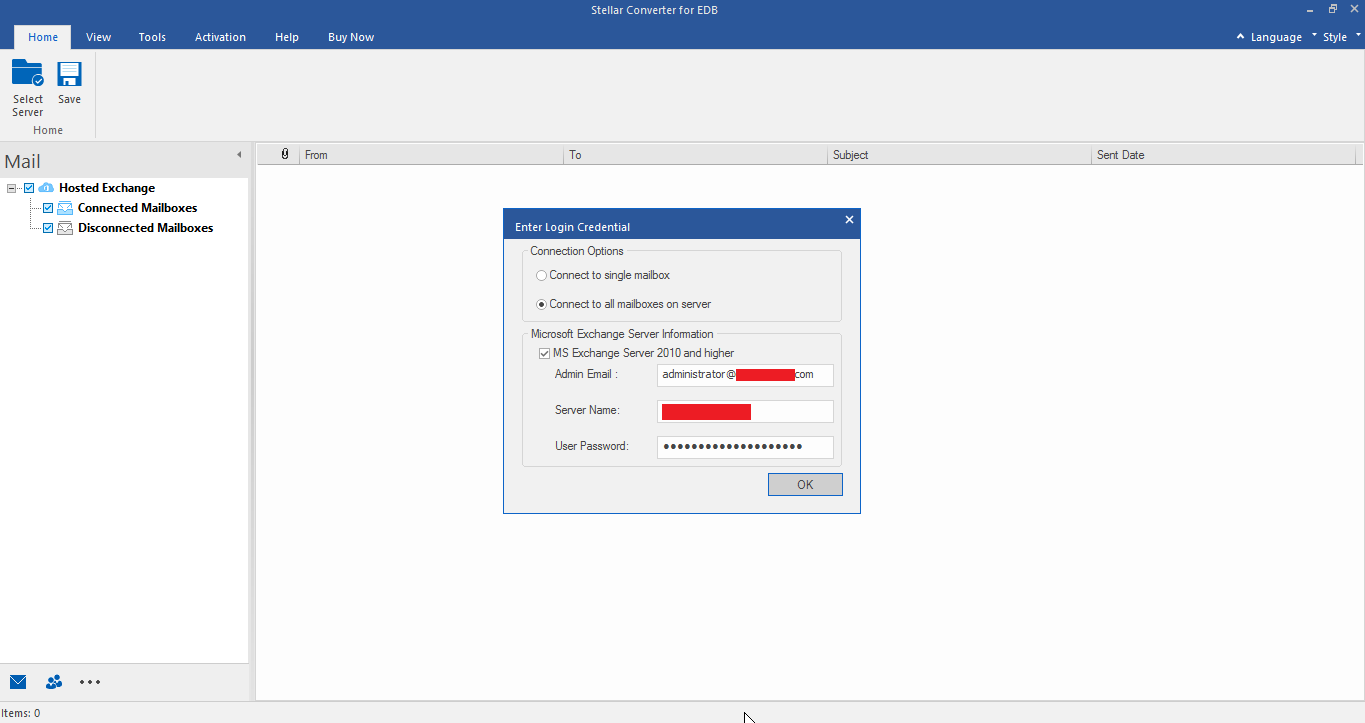Toggle the Hosted Exchange checkbox
Viewport: 1365px width, 723px height.
pyautogui.click(x=29, y=188)
